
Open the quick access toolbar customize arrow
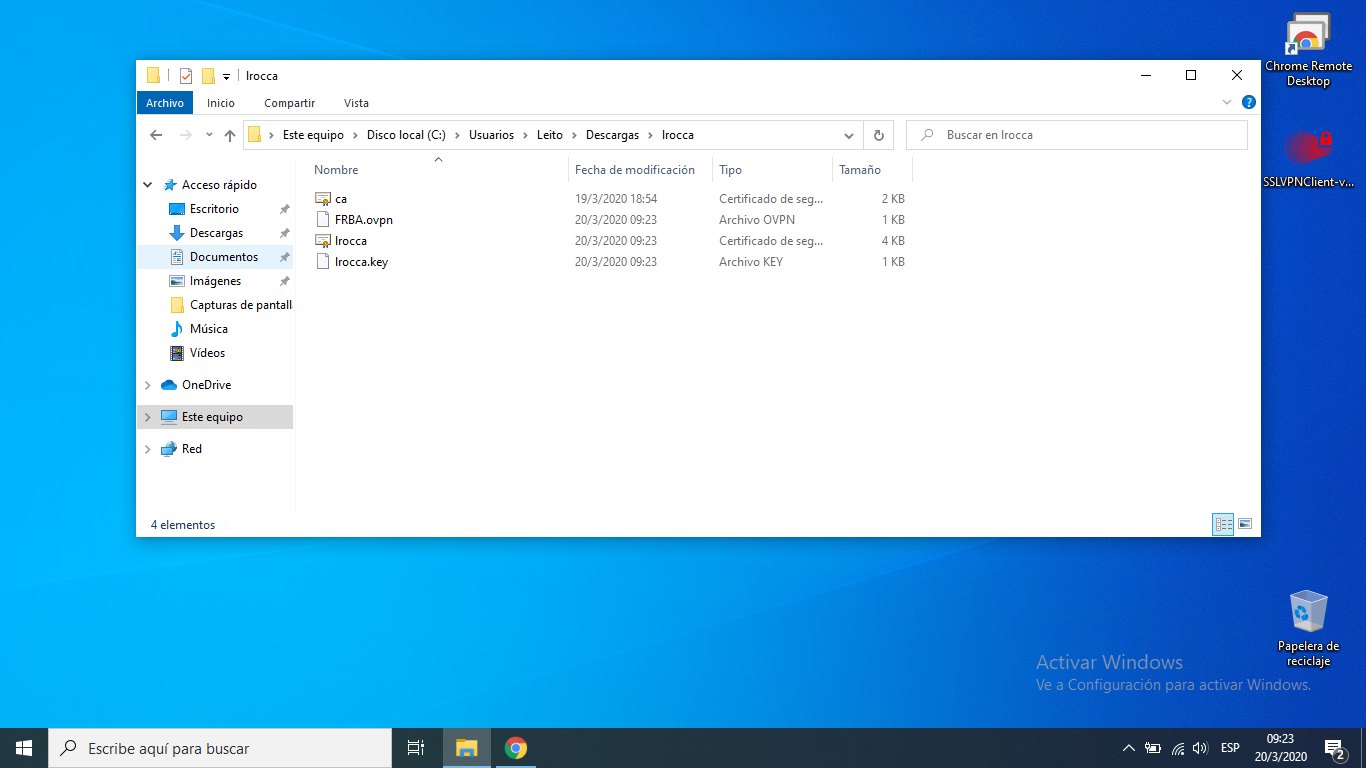227,77
